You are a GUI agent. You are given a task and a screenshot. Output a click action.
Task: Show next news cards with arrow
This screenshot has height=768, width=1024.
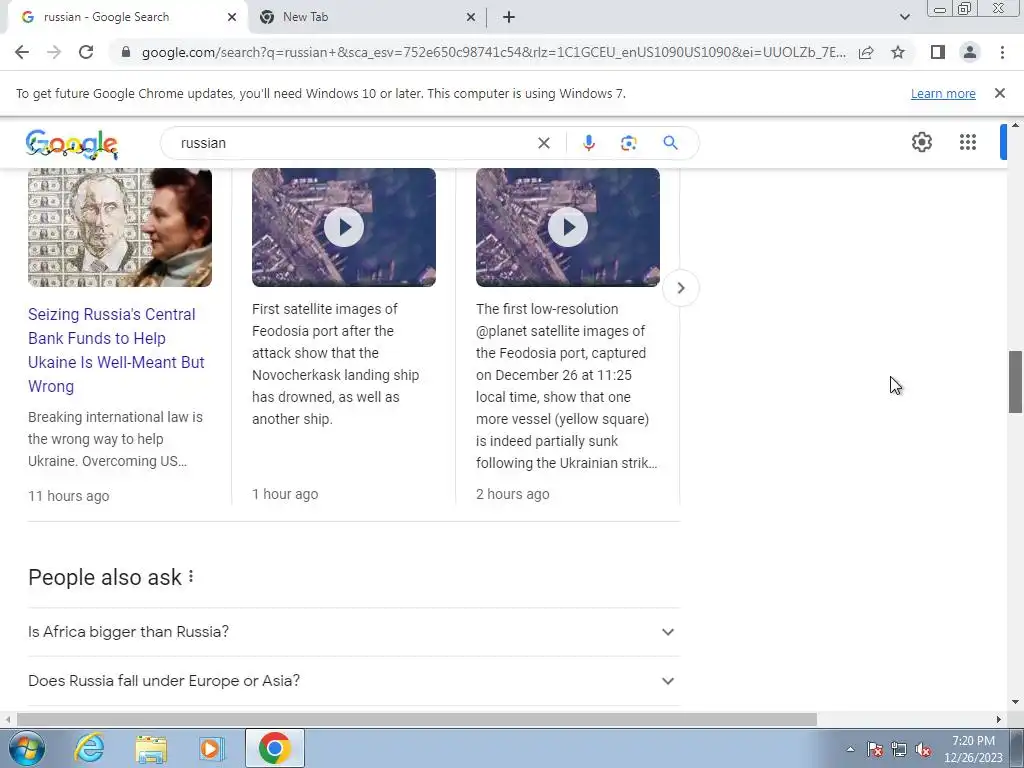680,288
